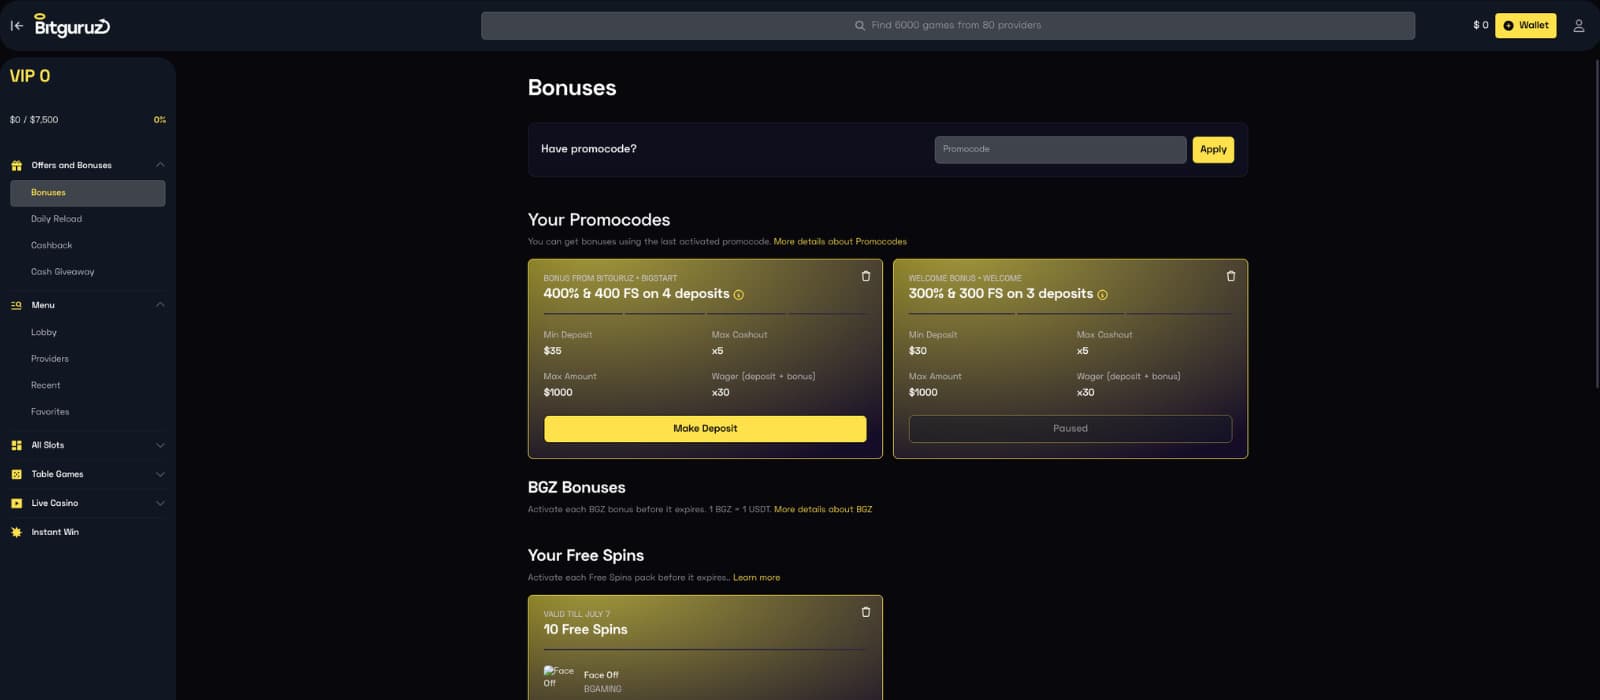This screenshot has height=700, width=1600.
Task: Expand the All Slots chevron
Action: [160, 445]
